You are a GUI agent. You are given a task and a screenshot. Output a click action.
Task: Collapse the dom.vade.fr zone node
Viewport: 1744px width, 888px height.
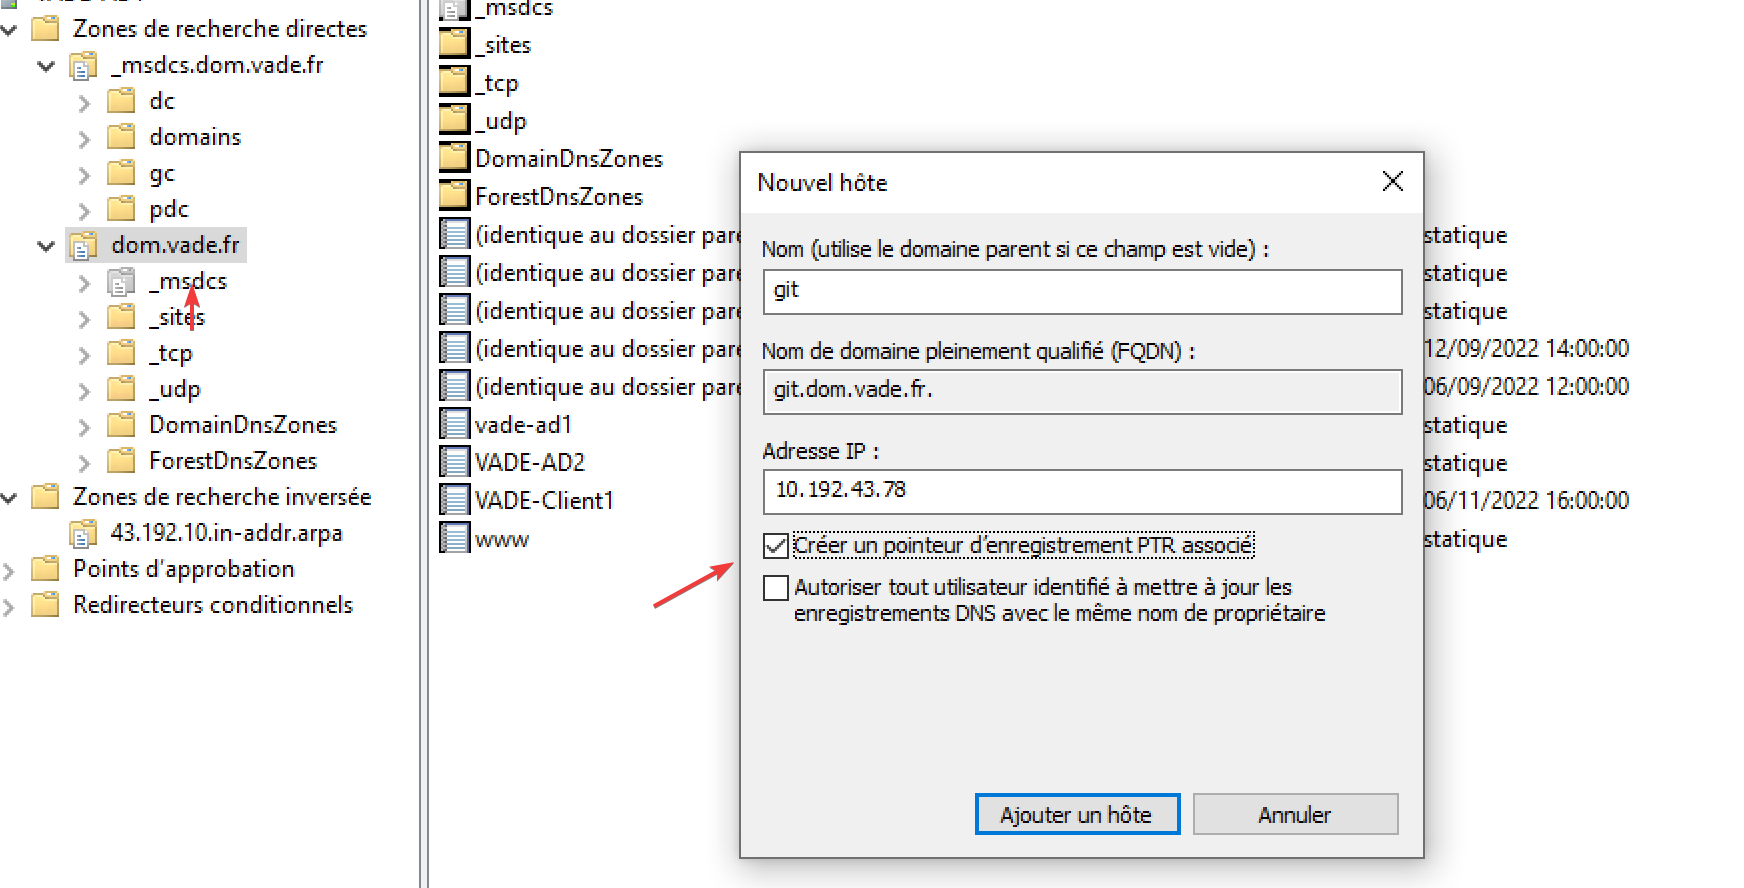46,246
